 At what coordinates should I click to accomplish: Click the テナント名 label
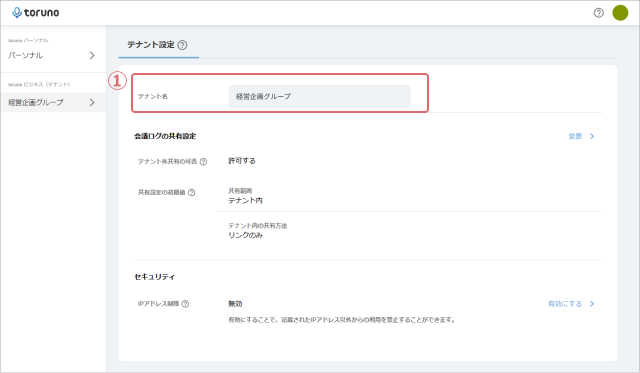(153, 96)
